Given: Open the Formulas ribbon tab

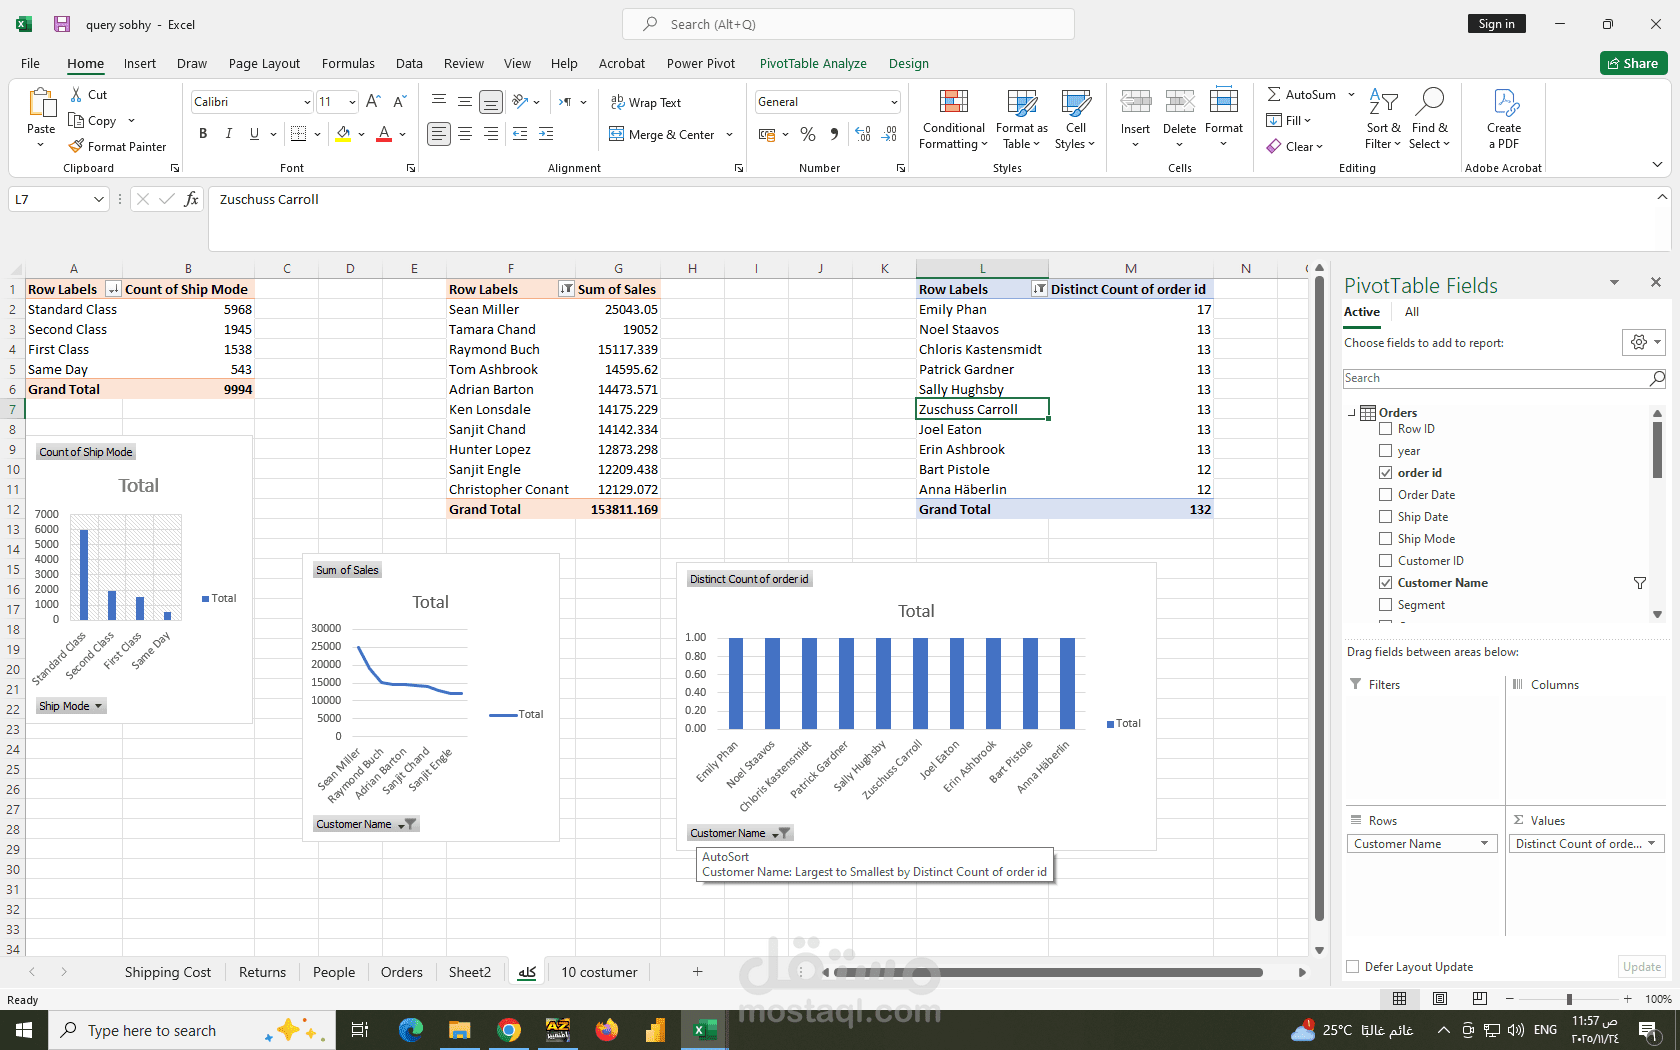Looking at the screenshot, I should pos(348,63).
